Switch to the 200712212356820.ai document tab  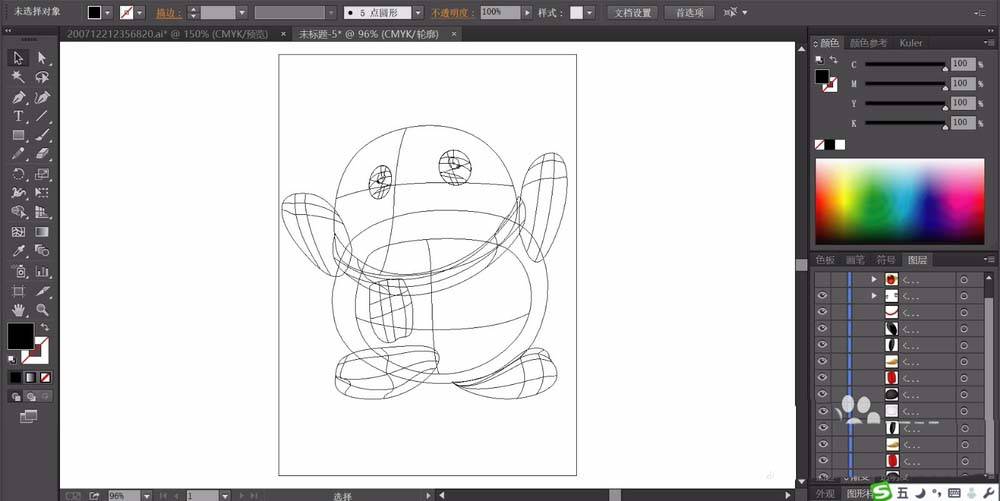click(x=168, y=34)
